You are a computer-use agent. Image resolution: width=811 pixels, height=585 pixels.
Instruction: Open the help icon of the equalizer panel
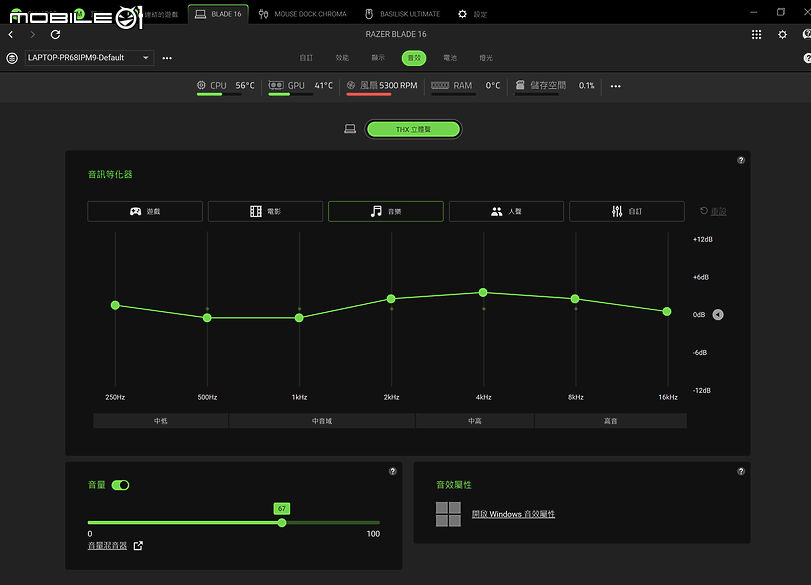point(741,160)
